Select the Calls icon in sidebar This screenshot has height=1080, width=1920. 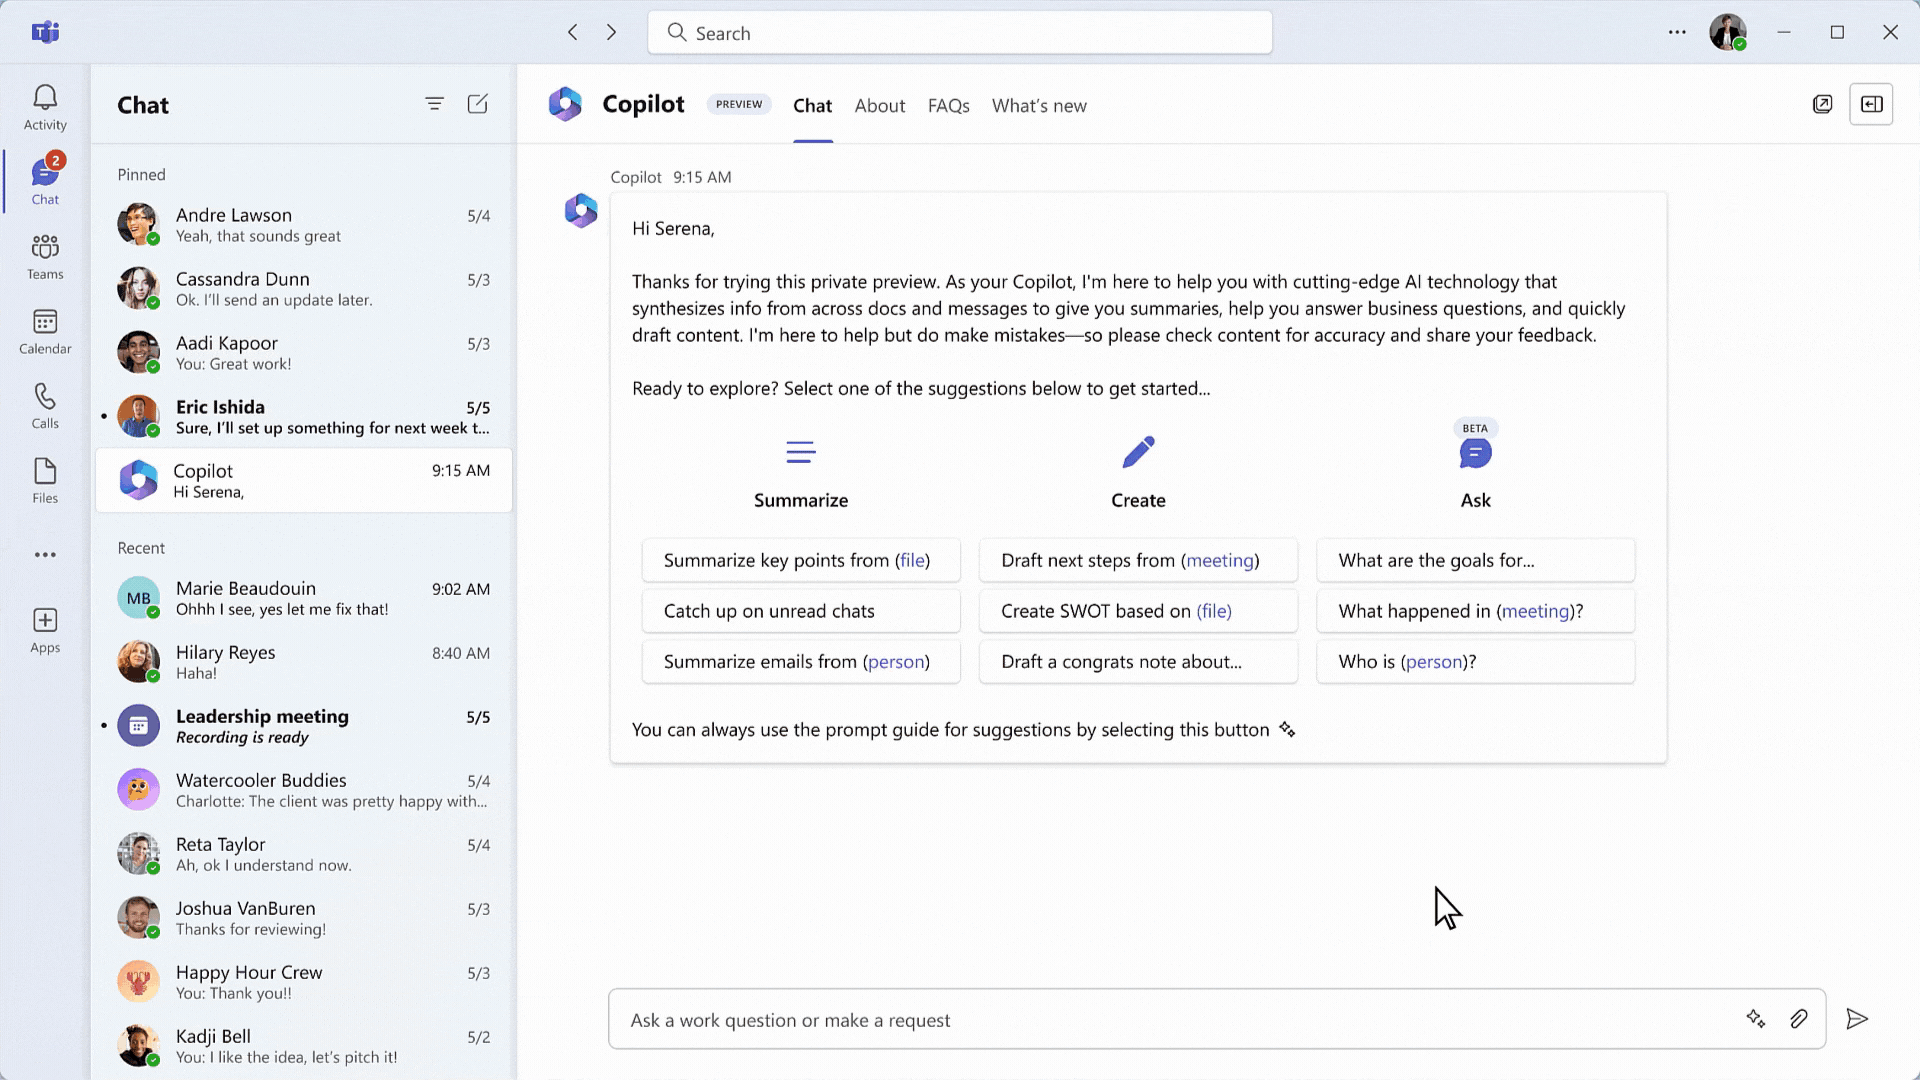tap(45, 405)
